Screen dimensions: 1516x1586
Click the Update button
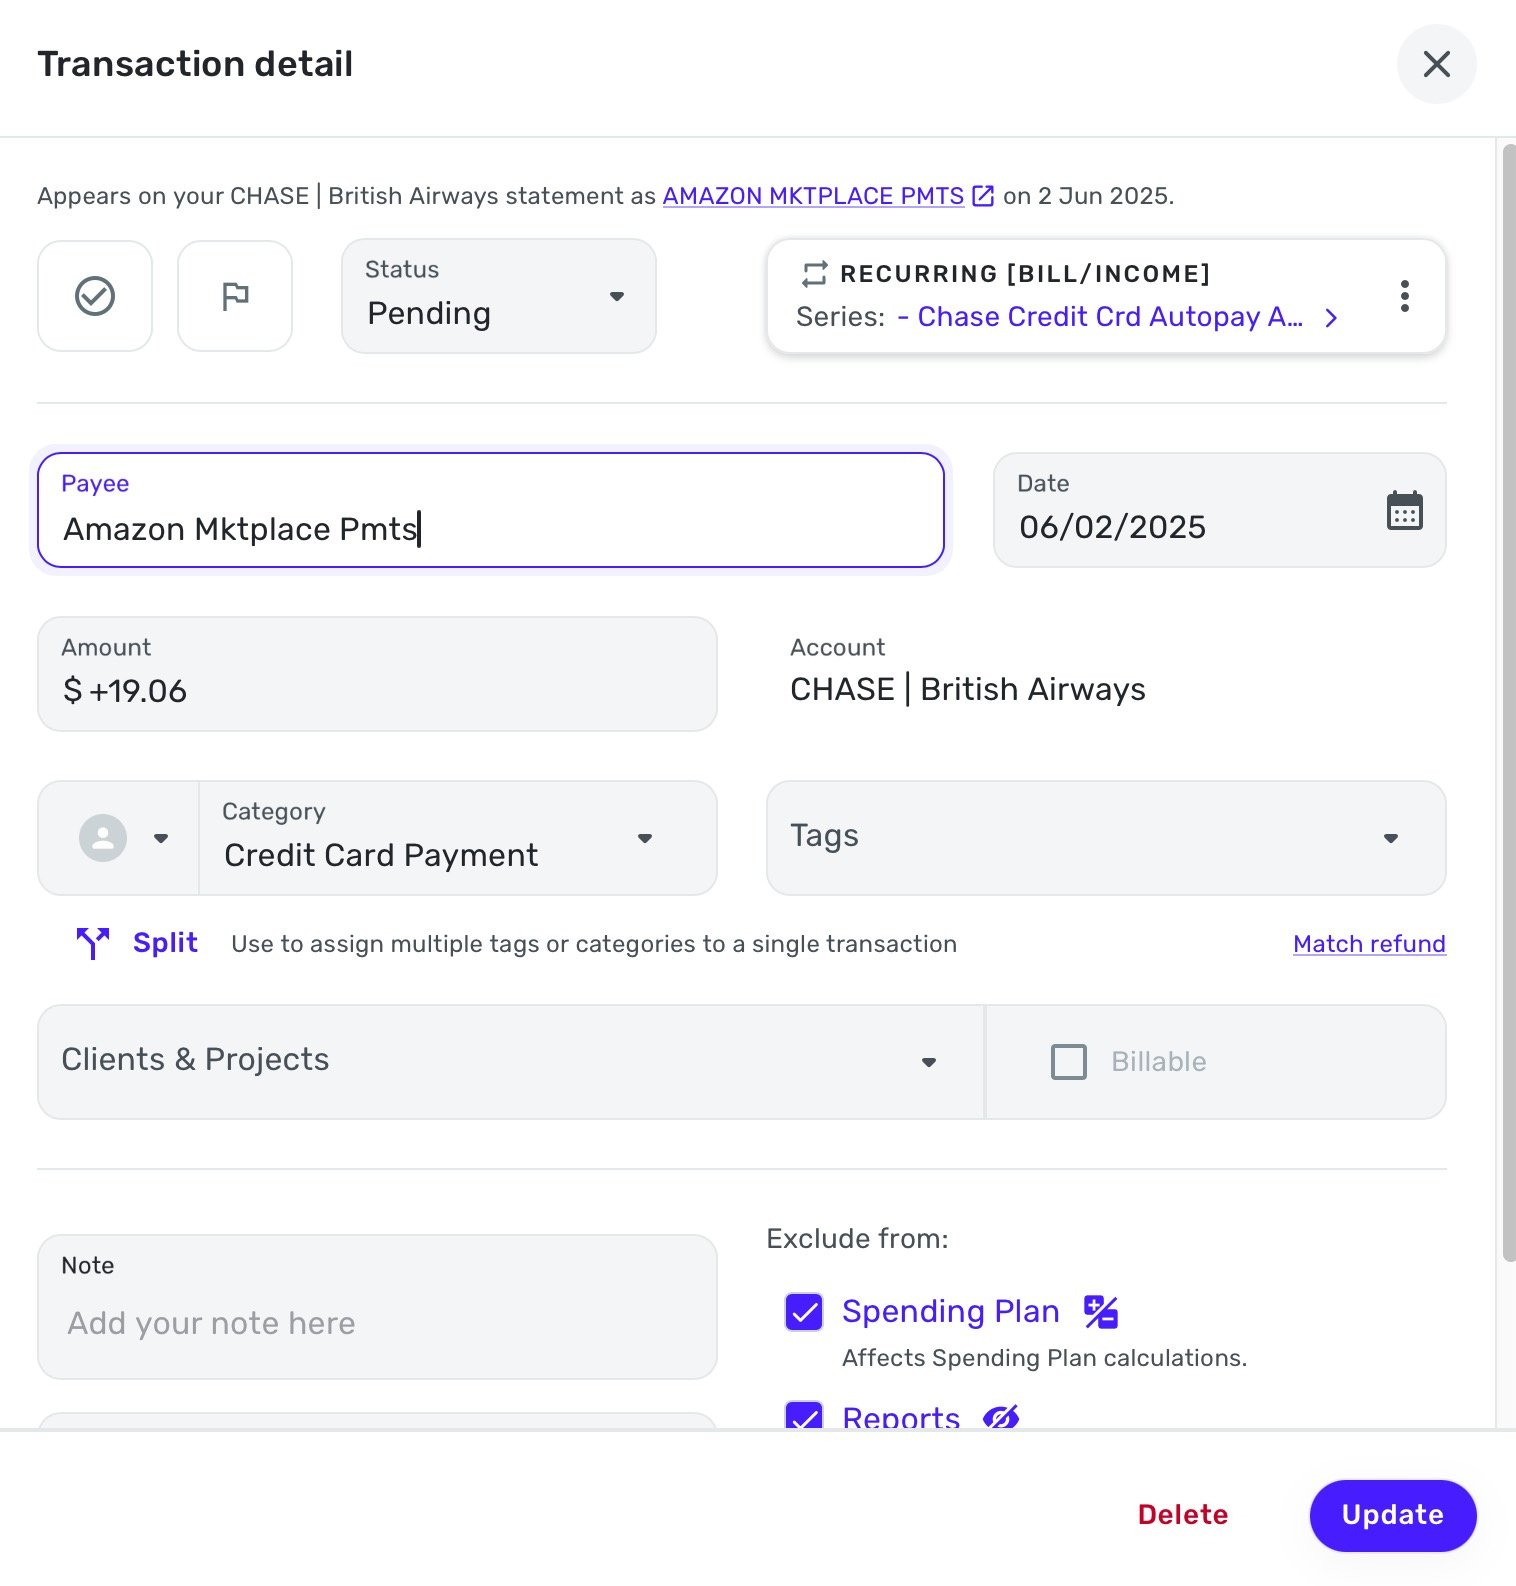1393,1515
